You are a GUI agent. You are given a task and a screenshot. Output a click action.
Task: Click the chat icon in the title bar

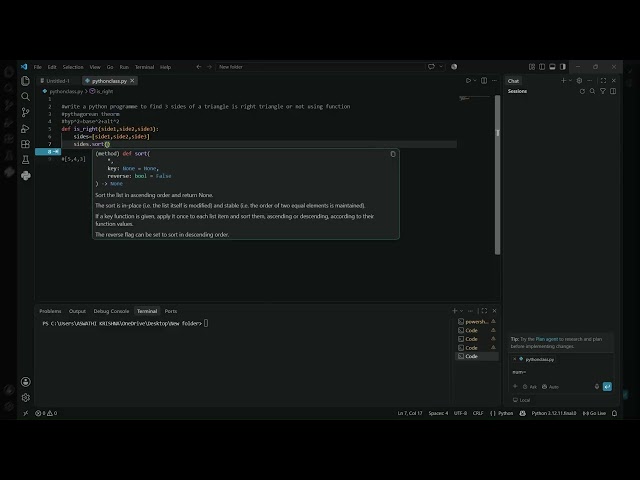point(431,67)
